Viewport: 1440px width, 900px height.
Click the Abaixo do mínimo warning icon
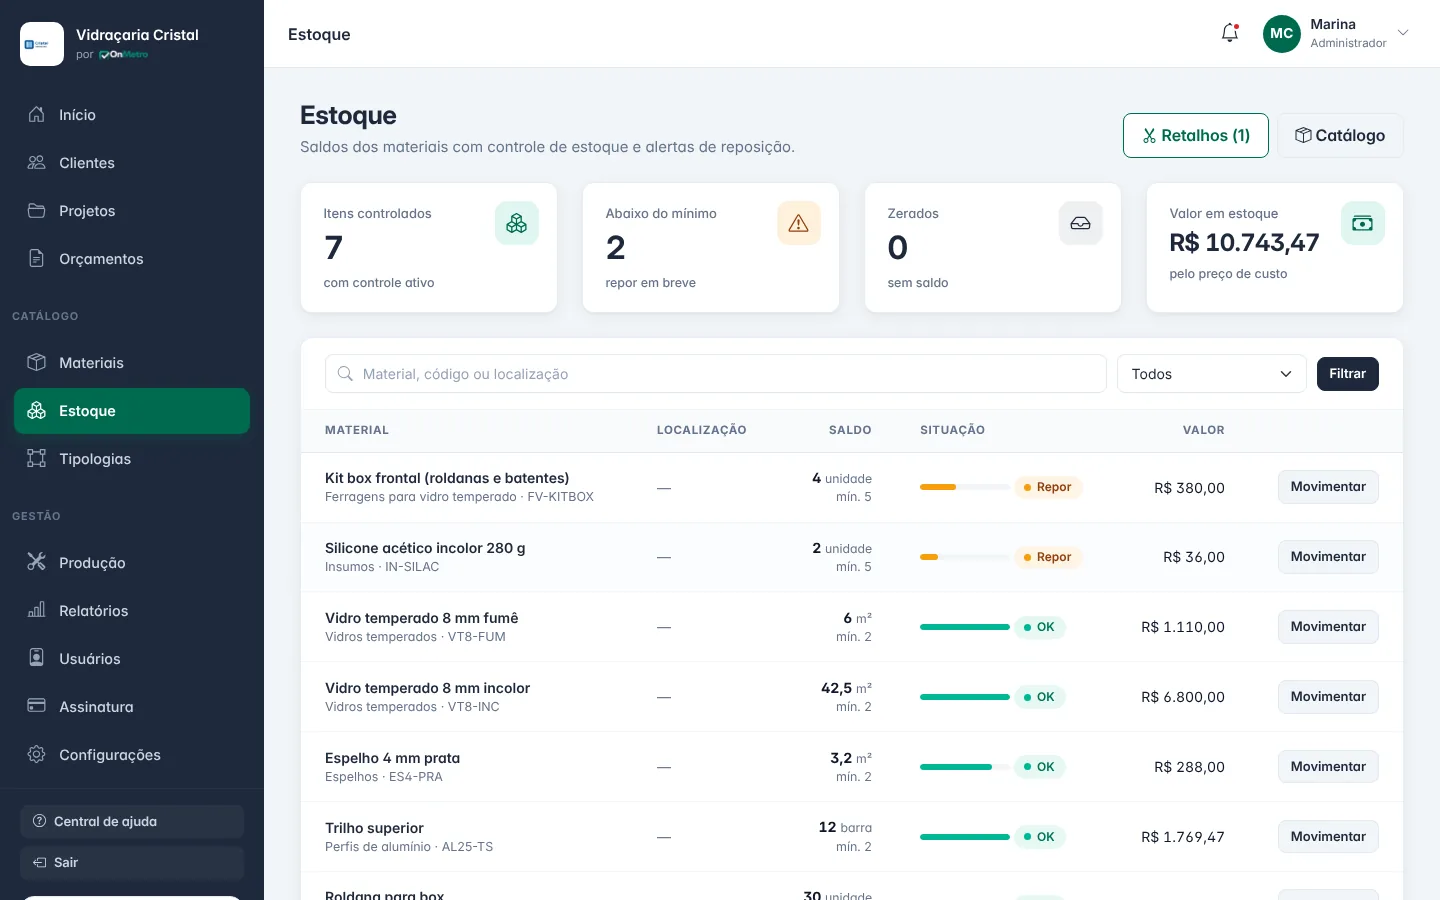pyautogui.click(x=798, y=223)
